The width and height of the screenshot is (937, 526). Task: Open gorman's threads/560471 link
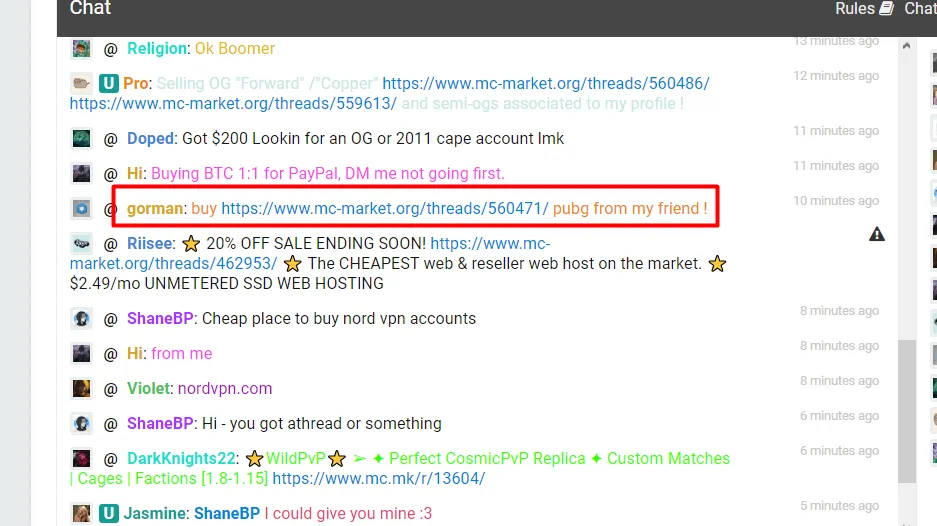385,209
